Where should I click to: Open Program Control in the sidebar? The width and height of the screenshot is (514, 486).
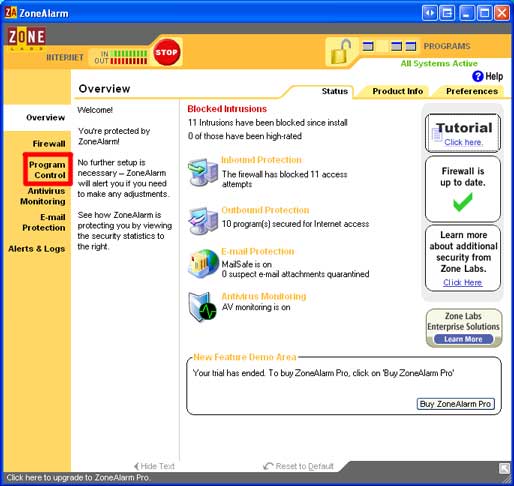point(47,170)
